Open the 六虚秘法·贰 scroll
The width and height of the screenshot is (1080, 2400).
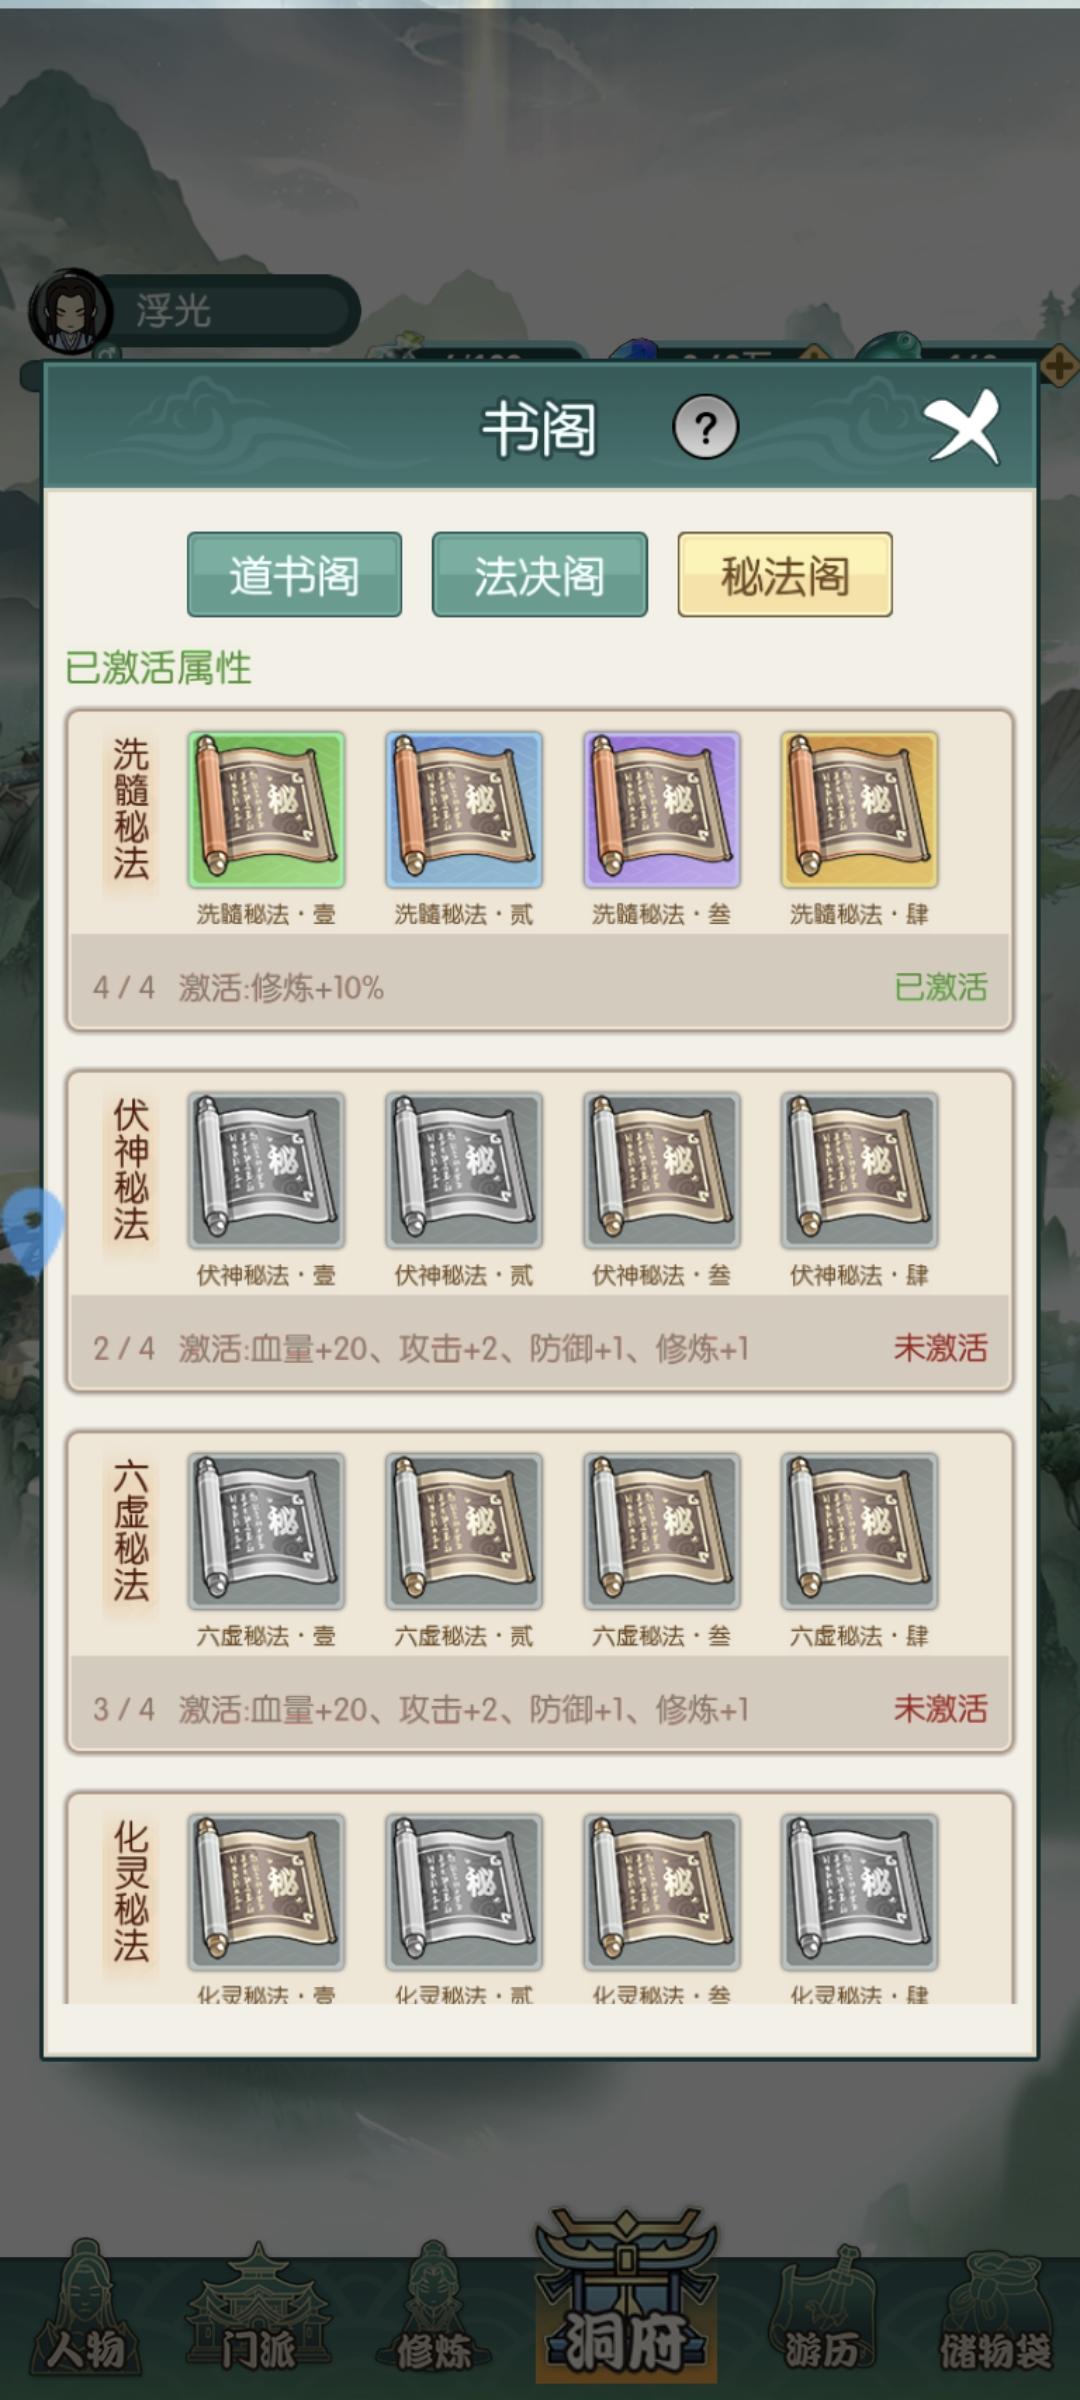[x=464, y=1531]
